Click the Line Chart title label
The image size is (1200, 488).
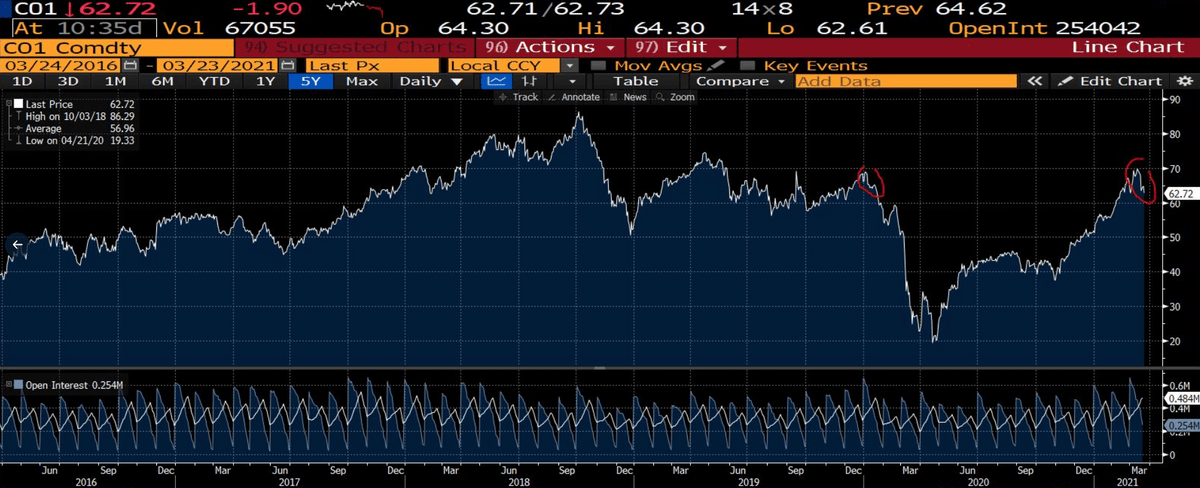point(1128,47)
